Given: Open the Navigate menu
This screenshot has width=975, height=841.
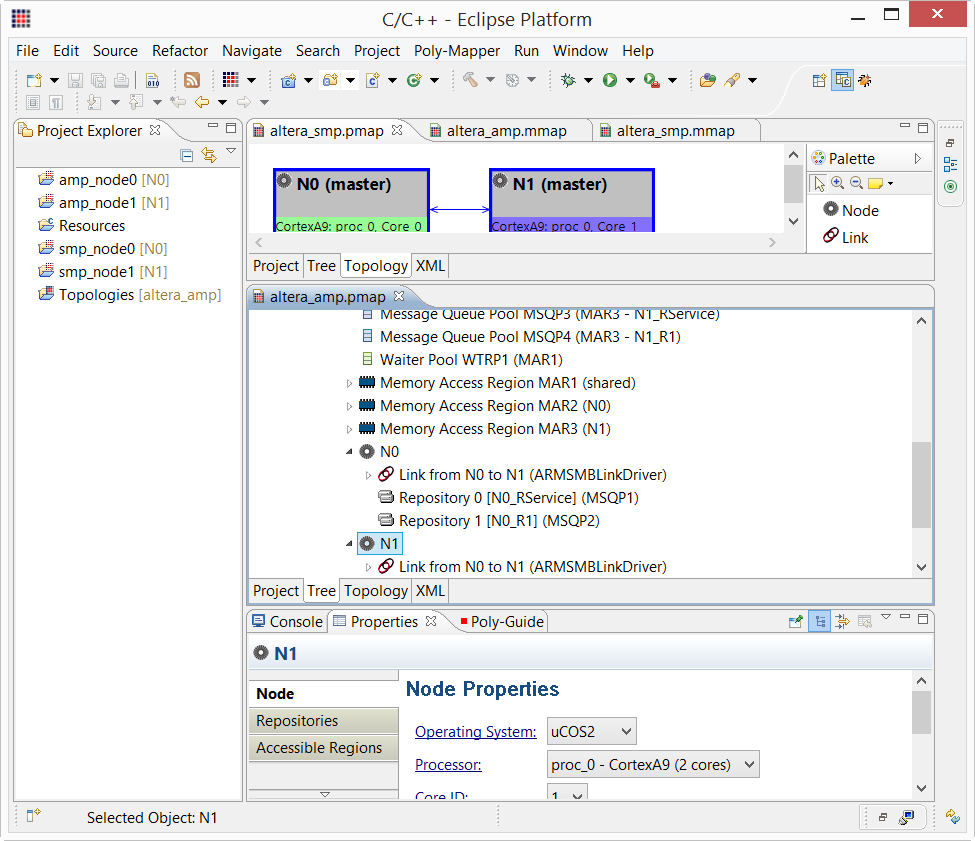Looking at the screenshot, I should [252, 51].
